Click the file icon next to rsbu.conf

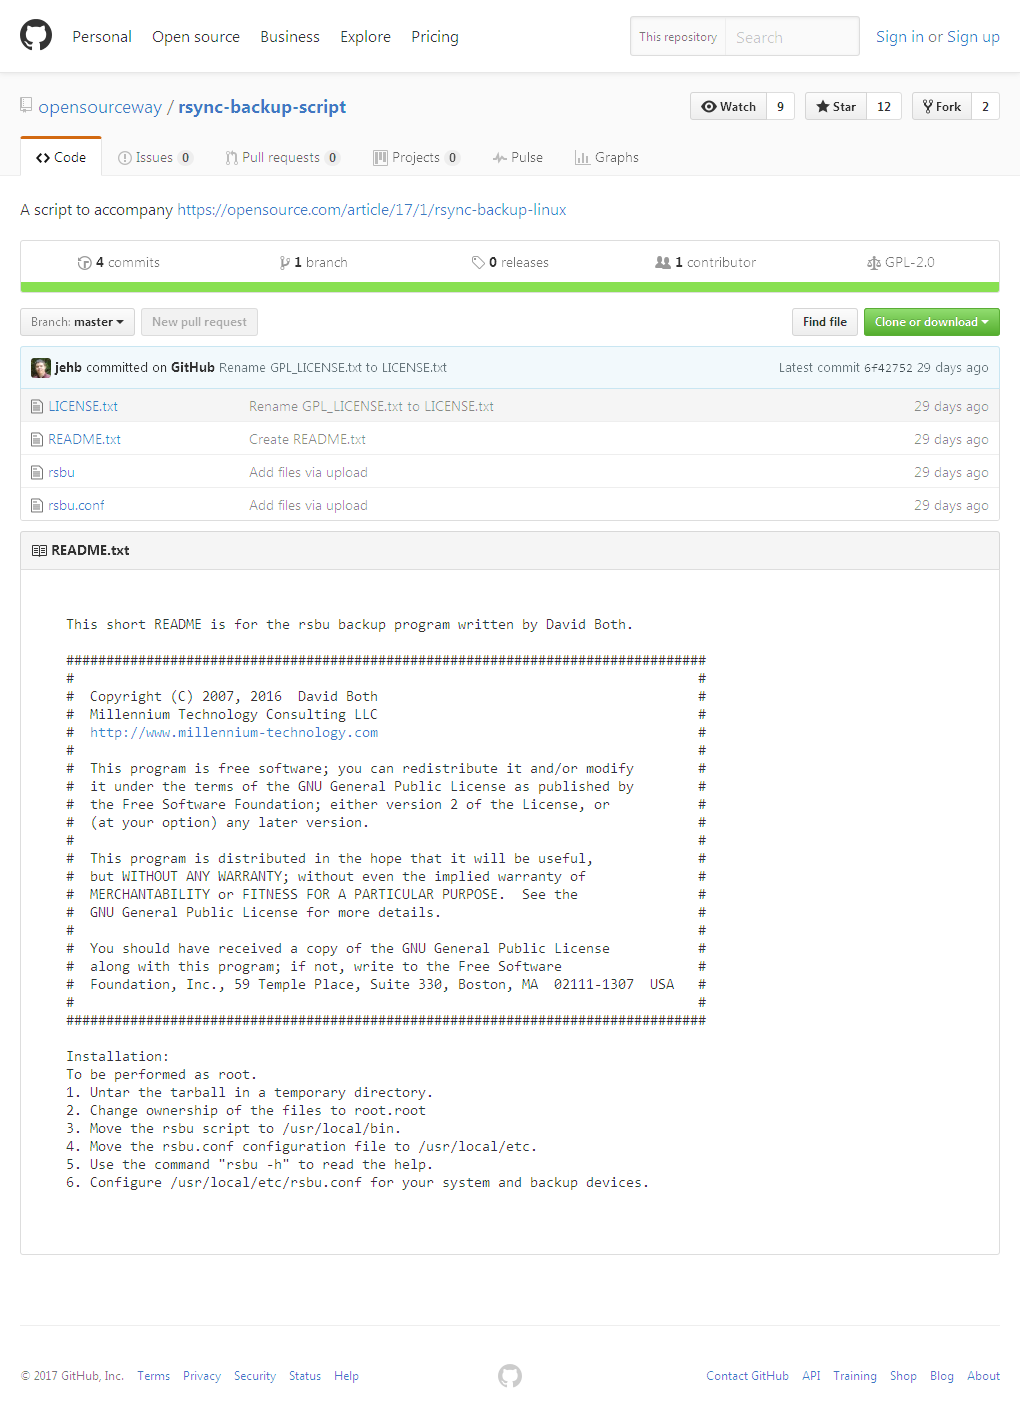pos(37,506)
